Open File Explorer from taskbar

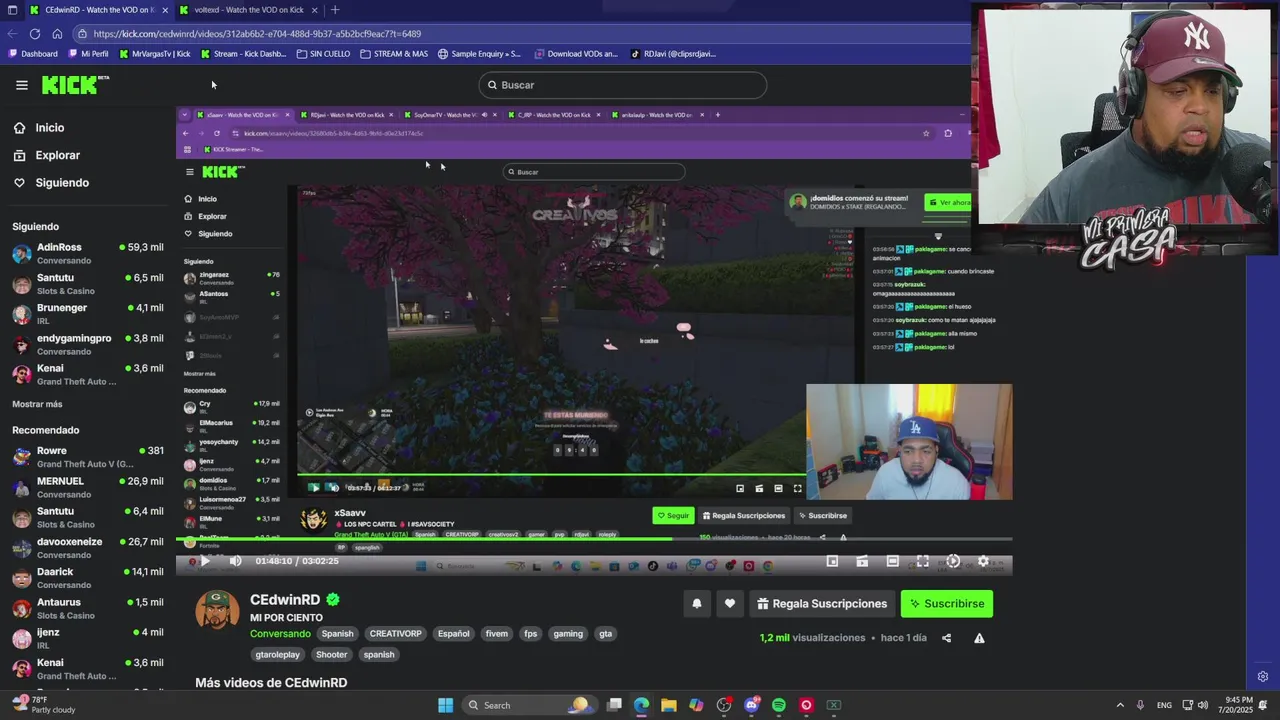click(x=668, y=705)
